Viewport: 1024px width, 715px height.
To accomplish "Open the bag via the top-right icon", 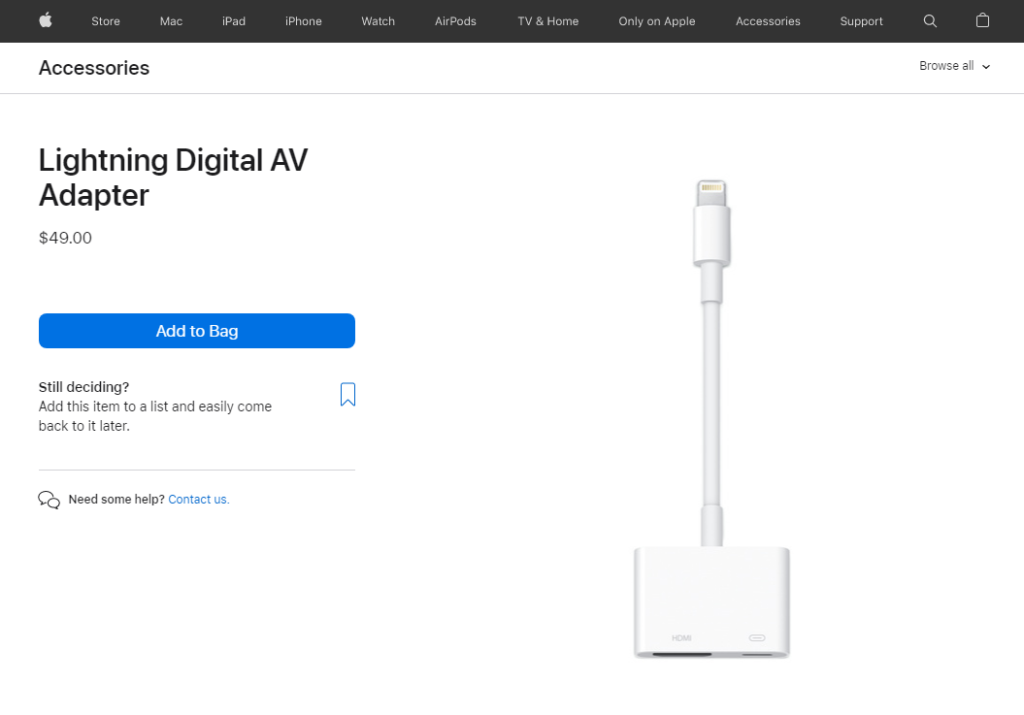I will coord(982,21).
